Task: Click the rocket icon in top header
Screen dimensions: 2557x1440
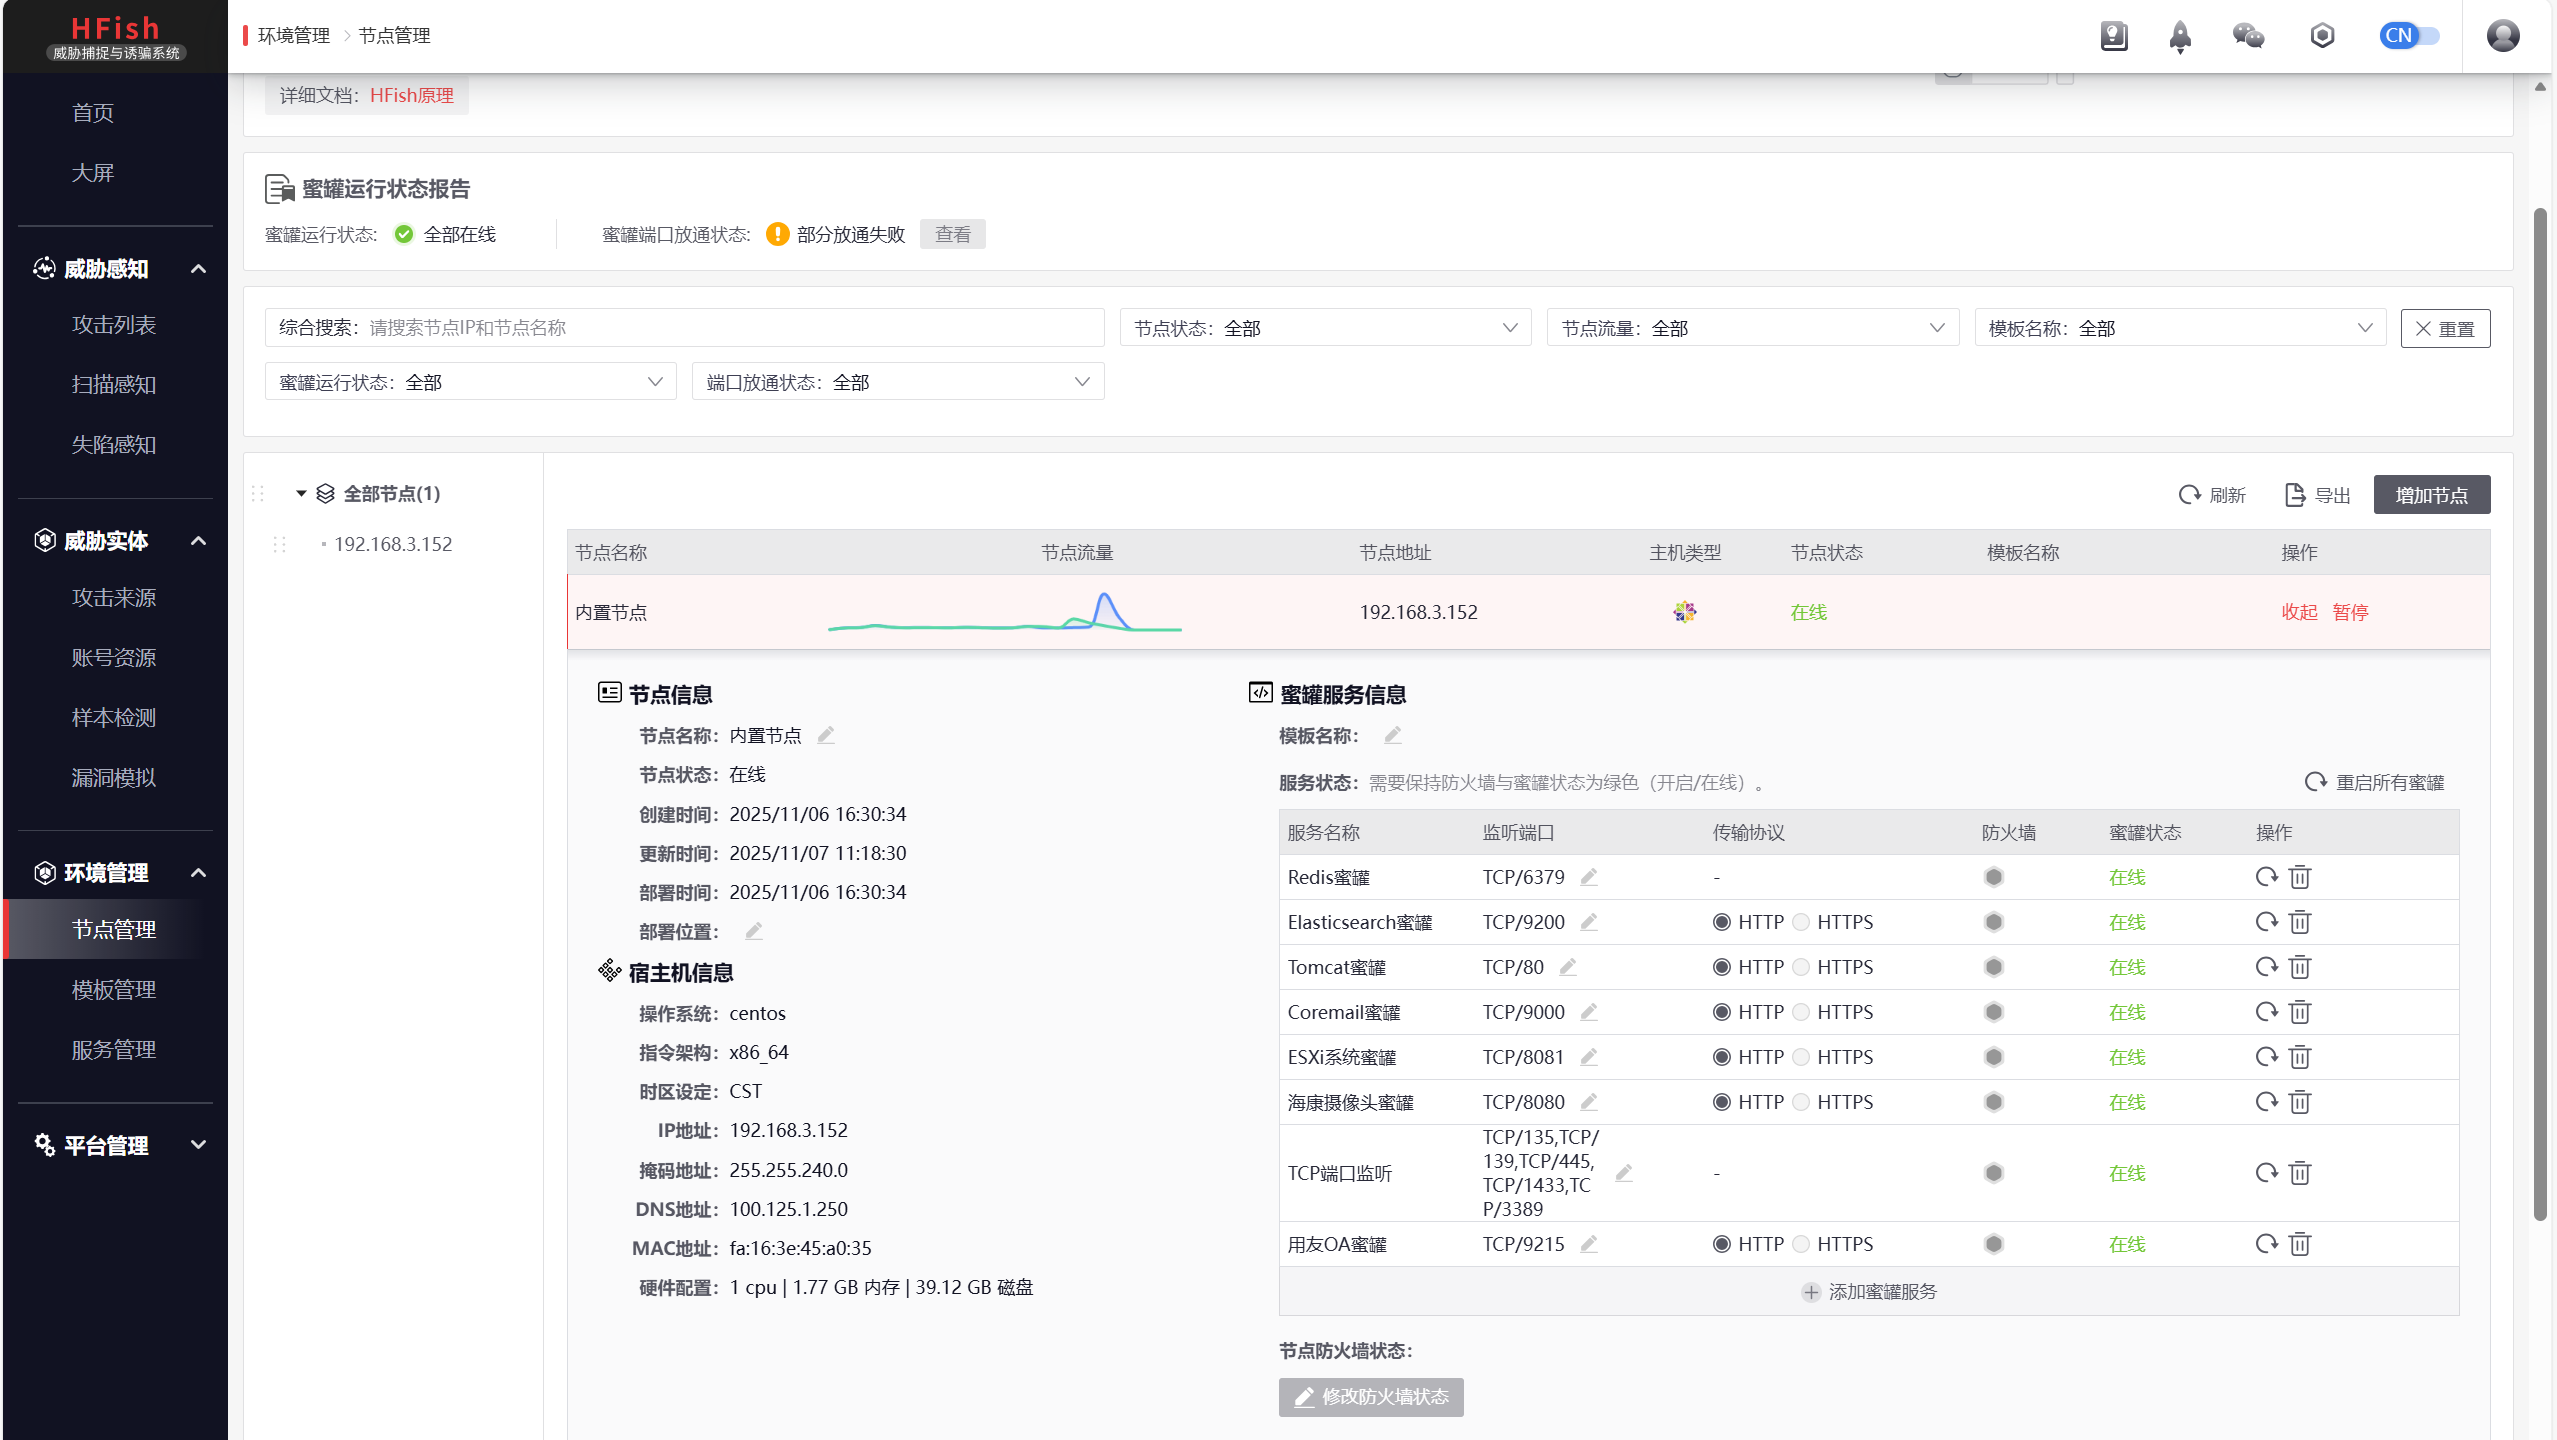Action: [x=2180, y=37]
